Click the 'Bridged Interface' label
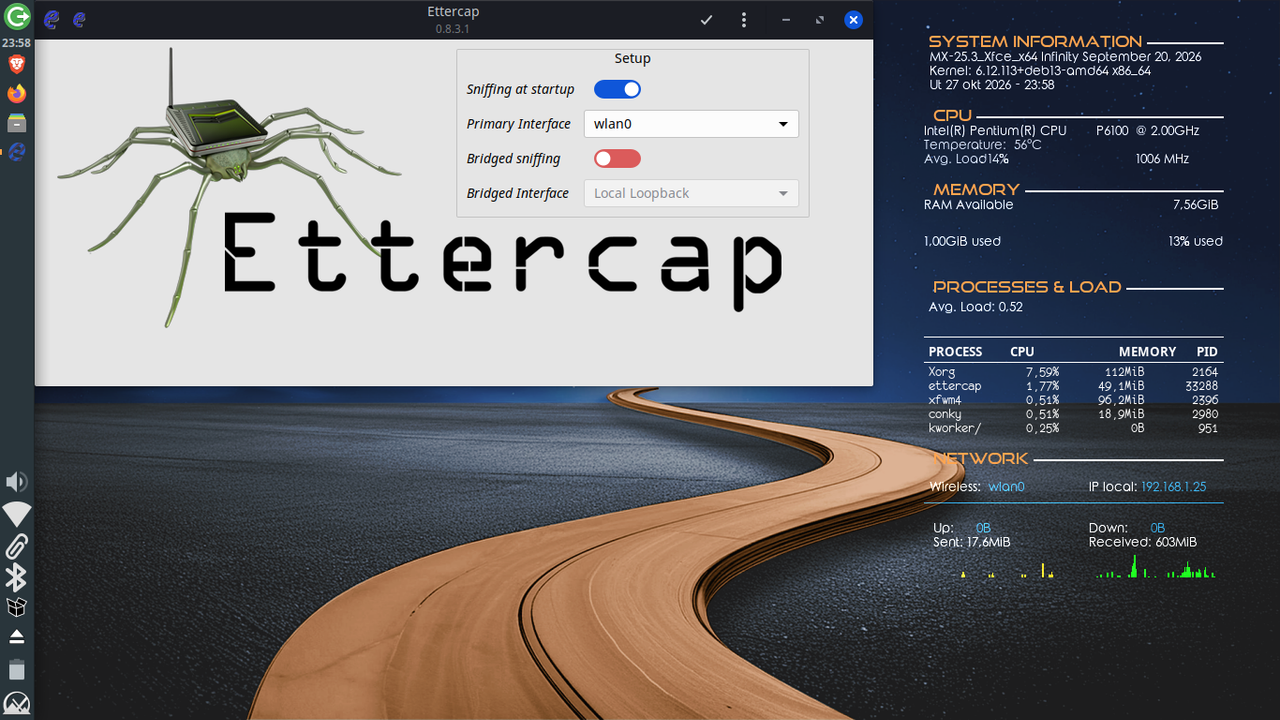This screenshot has width=1280, height=720. [517, 193]
